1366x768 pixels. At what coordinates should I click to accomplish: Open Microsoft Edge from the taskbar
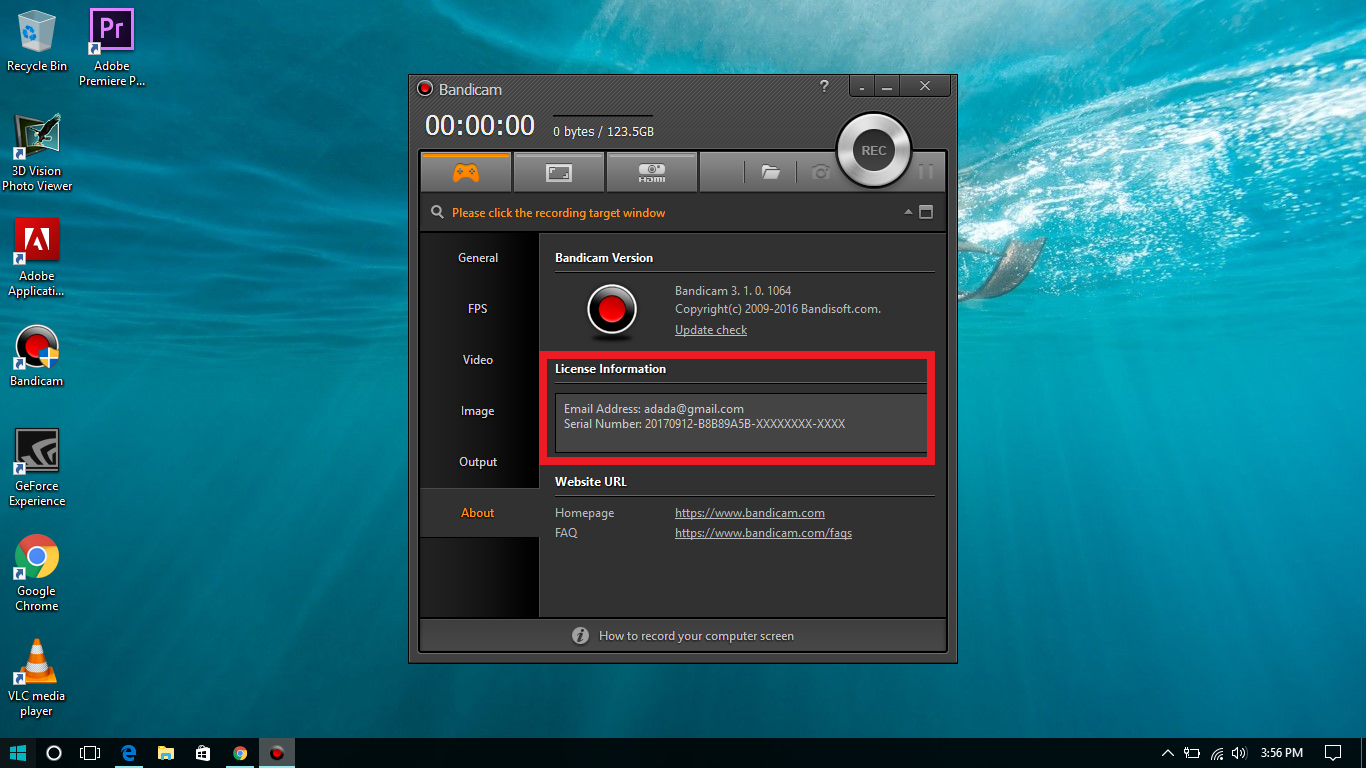click(128, 753)
